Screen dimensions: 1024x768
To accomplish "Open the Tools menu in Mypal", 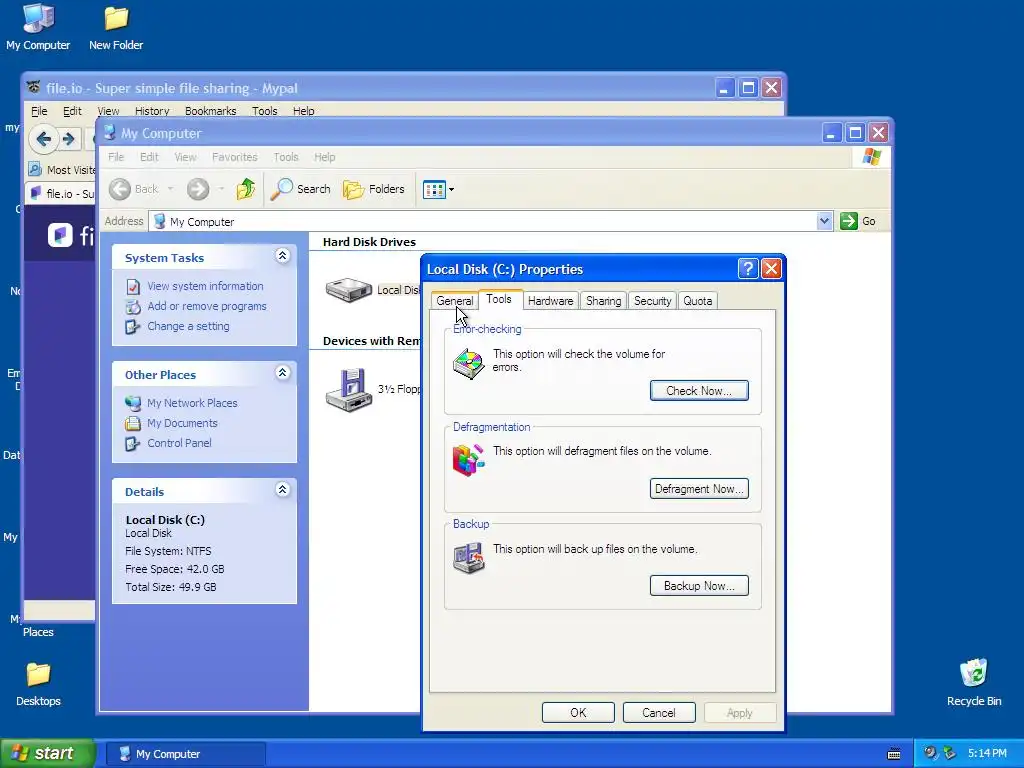I will 264,111.
